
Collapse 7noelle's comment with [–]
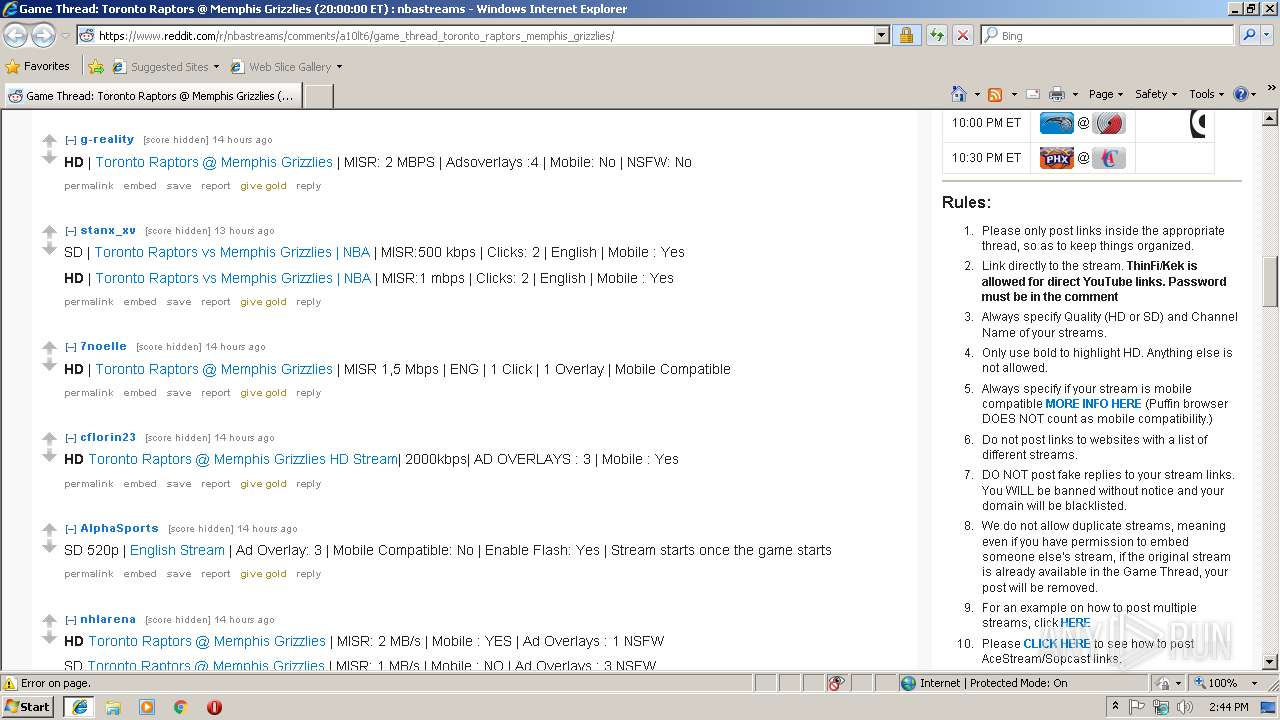click(x=71, y=347)
